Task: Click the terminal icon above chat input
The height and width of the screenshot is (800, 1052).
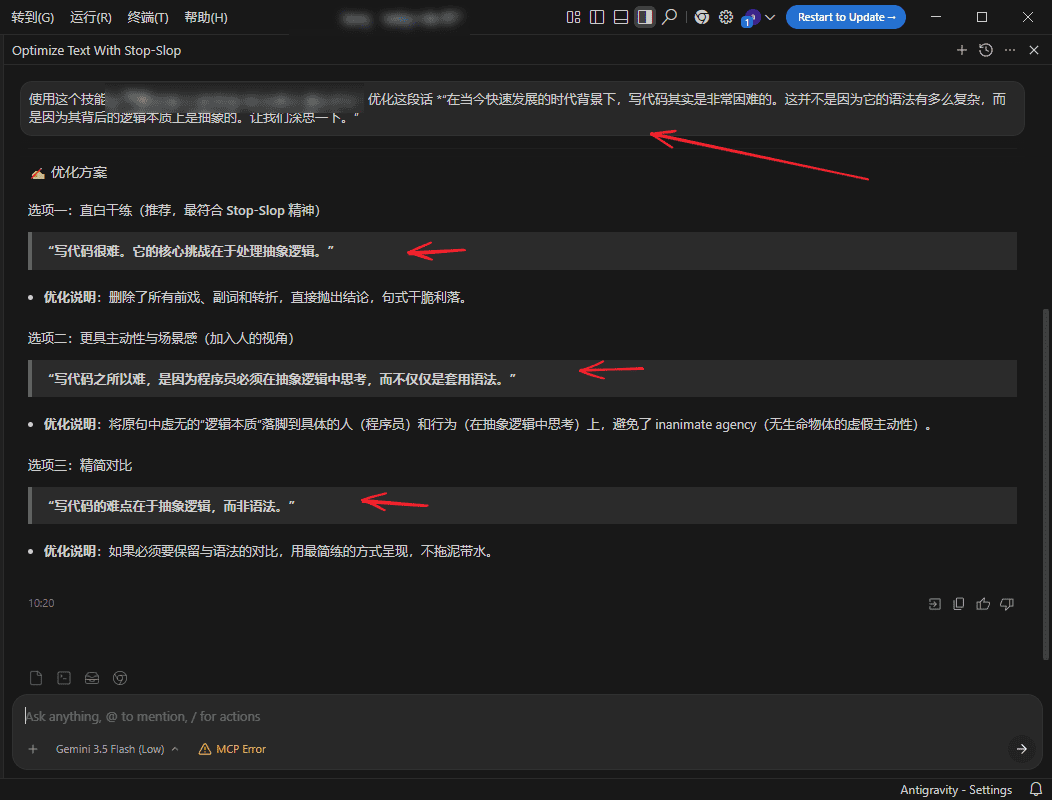Action: [64, 678]
